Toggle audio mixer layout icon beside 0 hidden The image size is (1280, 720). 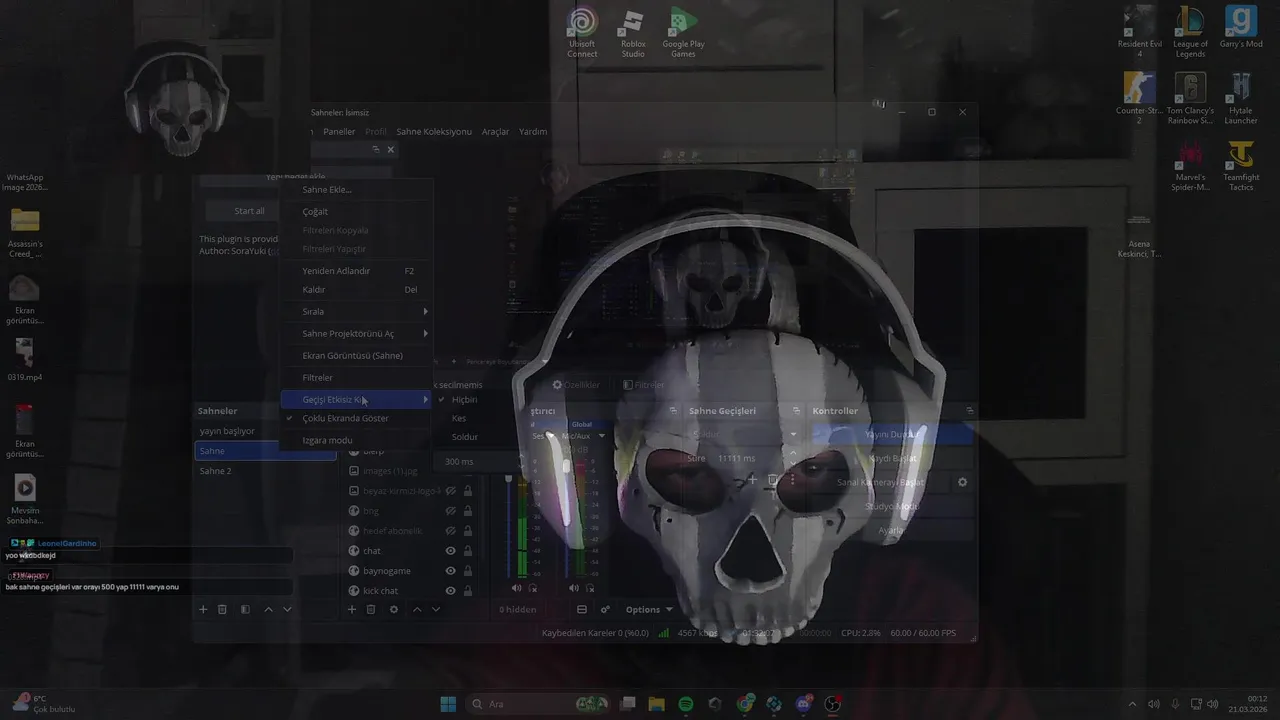(x=582, y=609)
